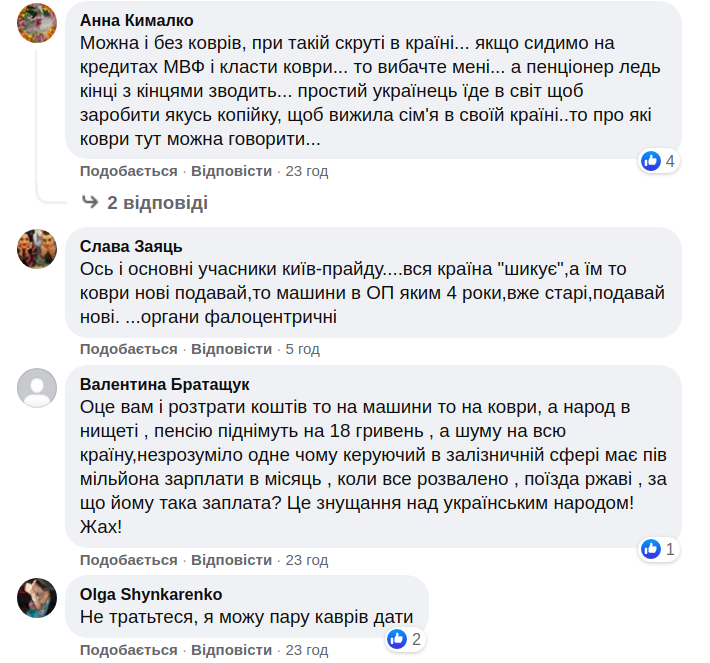Click the reply arrow icon beside 2 відповіді
The width and height of the screenshot is (710, 663).
[90, 203]
